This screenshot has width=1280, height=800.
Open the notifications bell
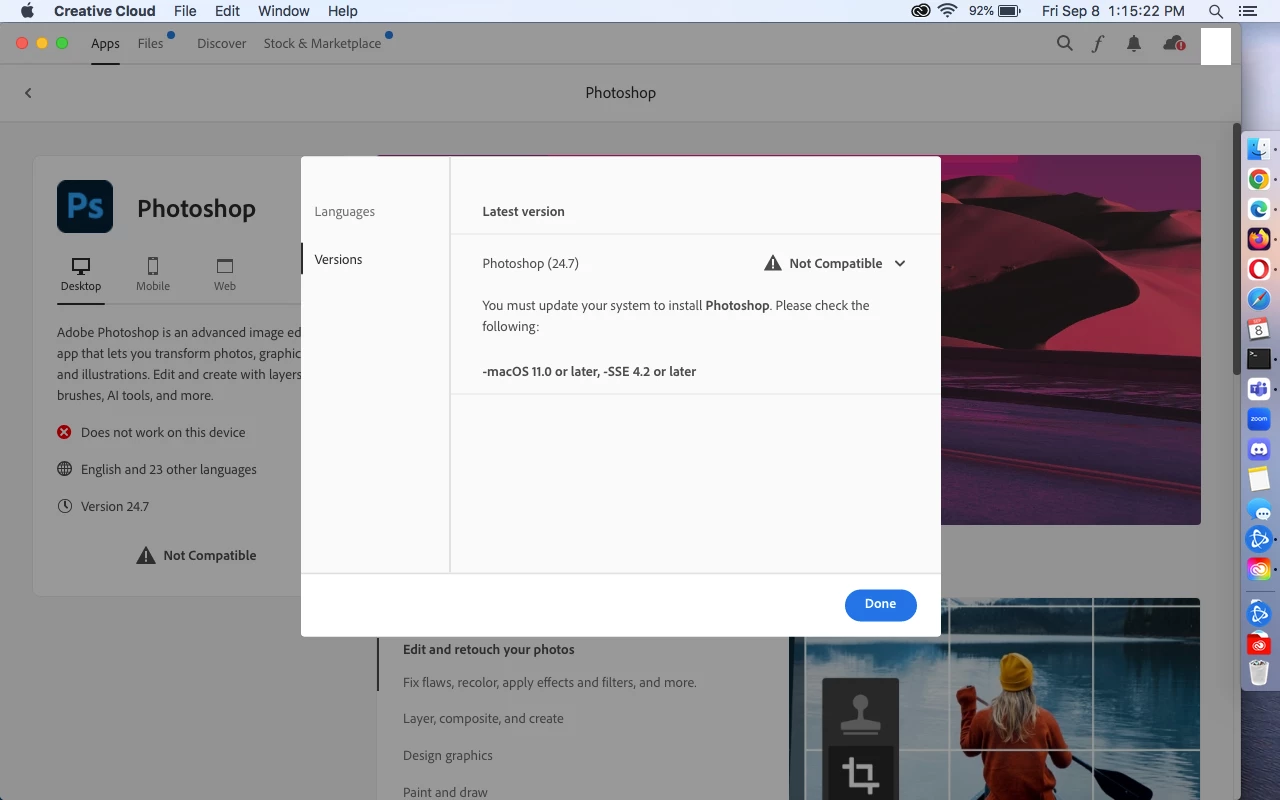[1134, 43]
